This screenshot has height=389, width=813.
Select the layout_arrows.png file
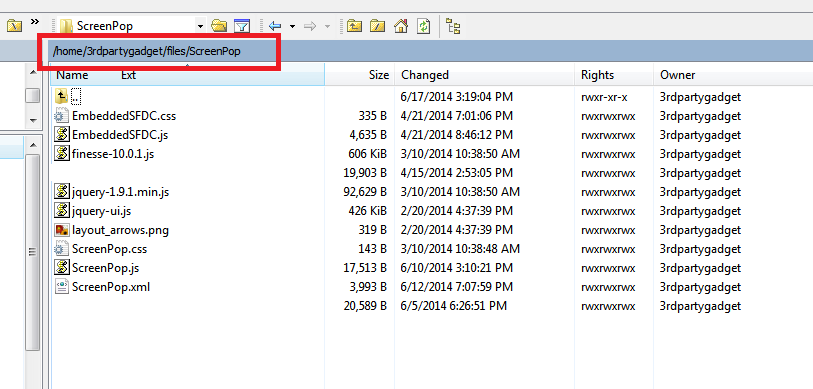[x=120, y=230]
